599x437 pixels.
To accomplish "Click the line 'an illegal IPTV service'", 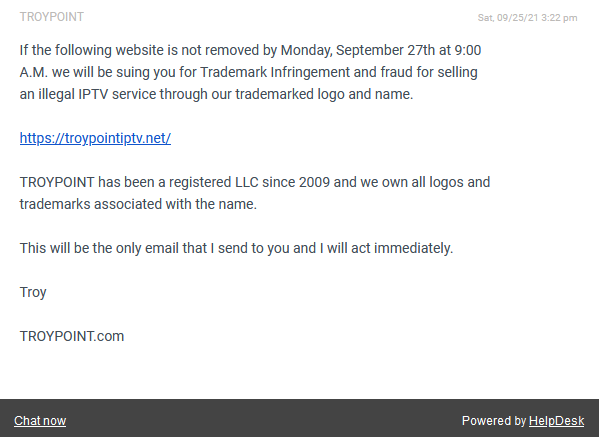I will 216,94.
